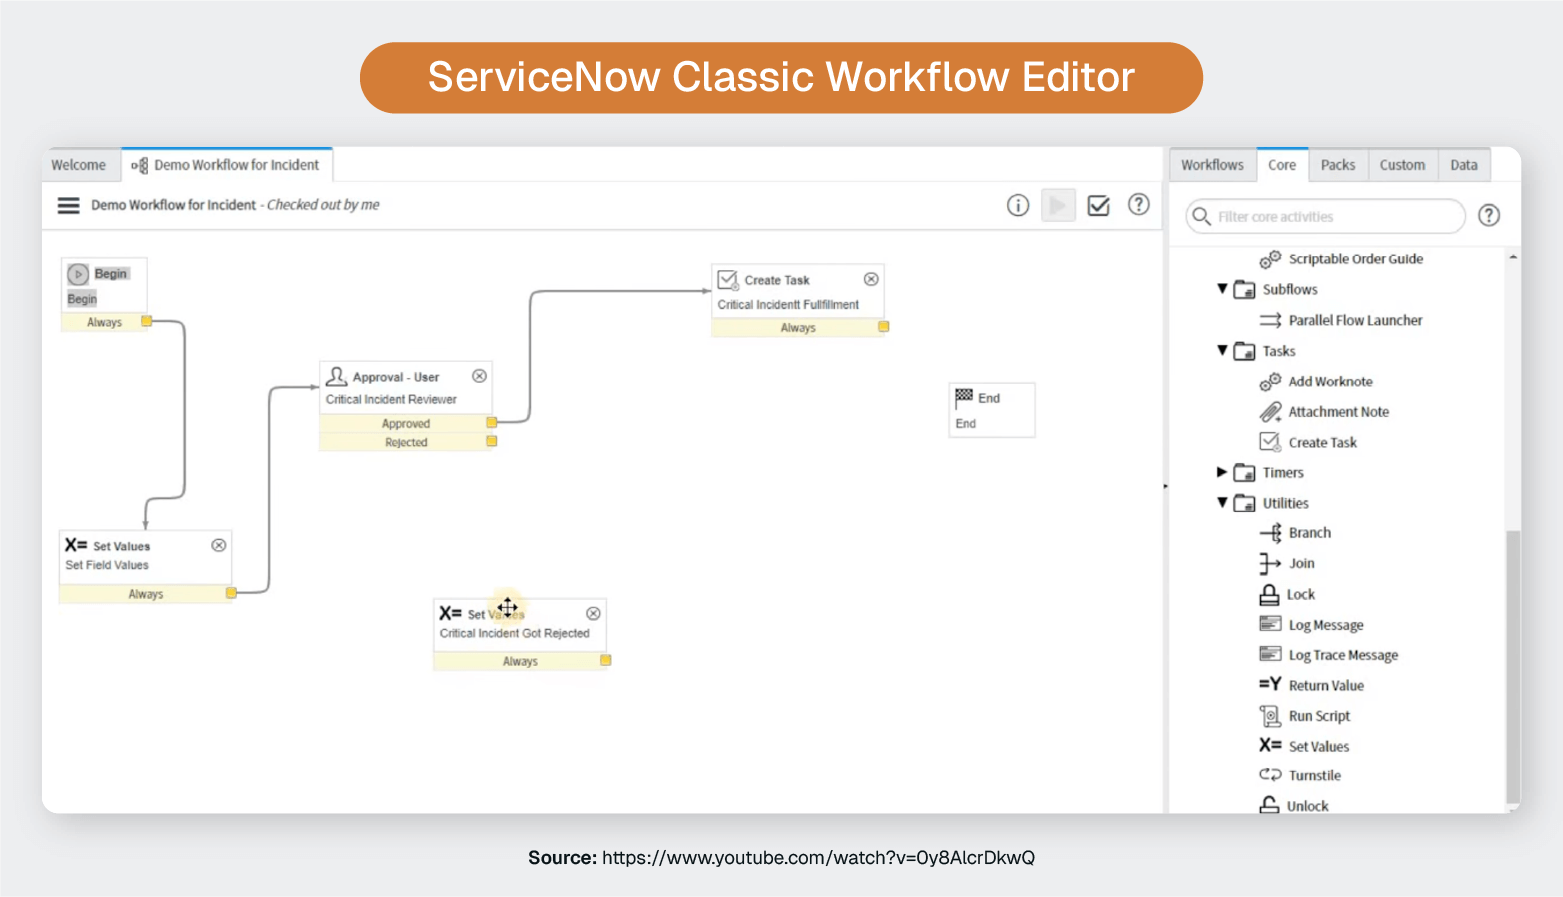Viewport: 1563px width, 897px height.
Task: Click the workflow info icon
Action: click(1017, 205)
